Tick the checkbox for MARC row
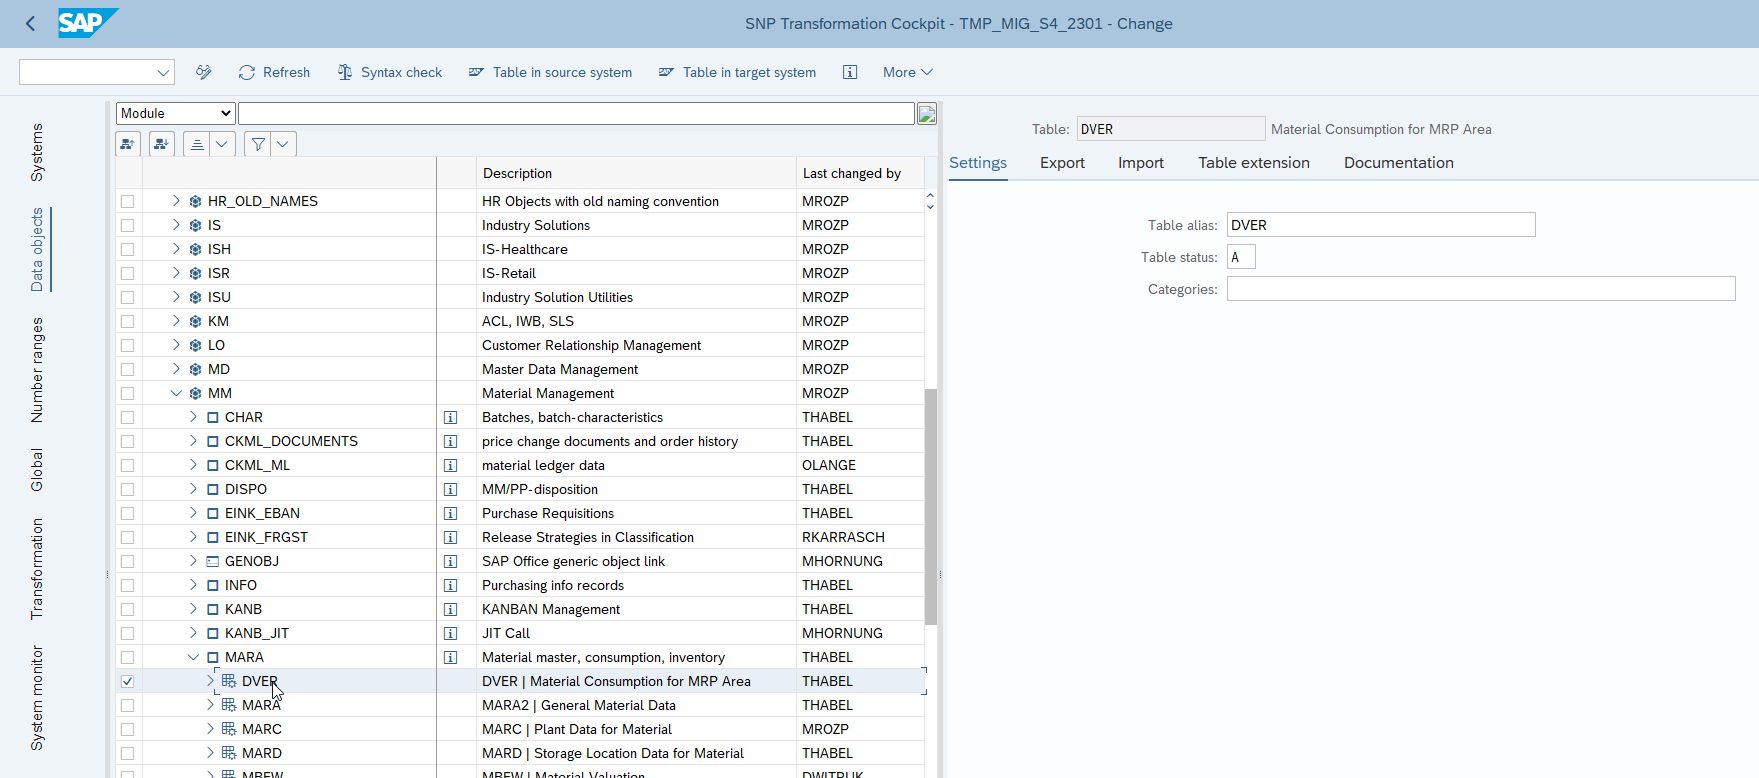The width and height of the screenshot is (1759, 778). pos(127,729)
